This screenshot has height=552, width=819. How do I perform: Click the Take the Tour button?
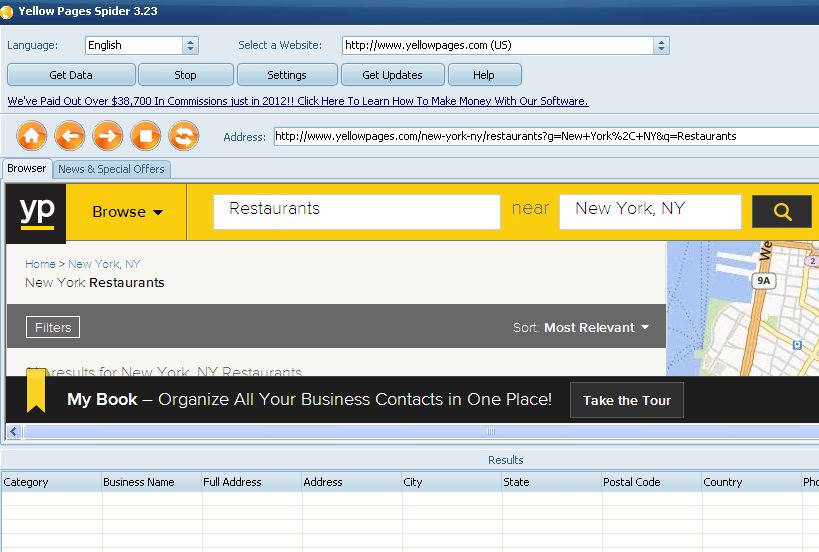(627, 400)
